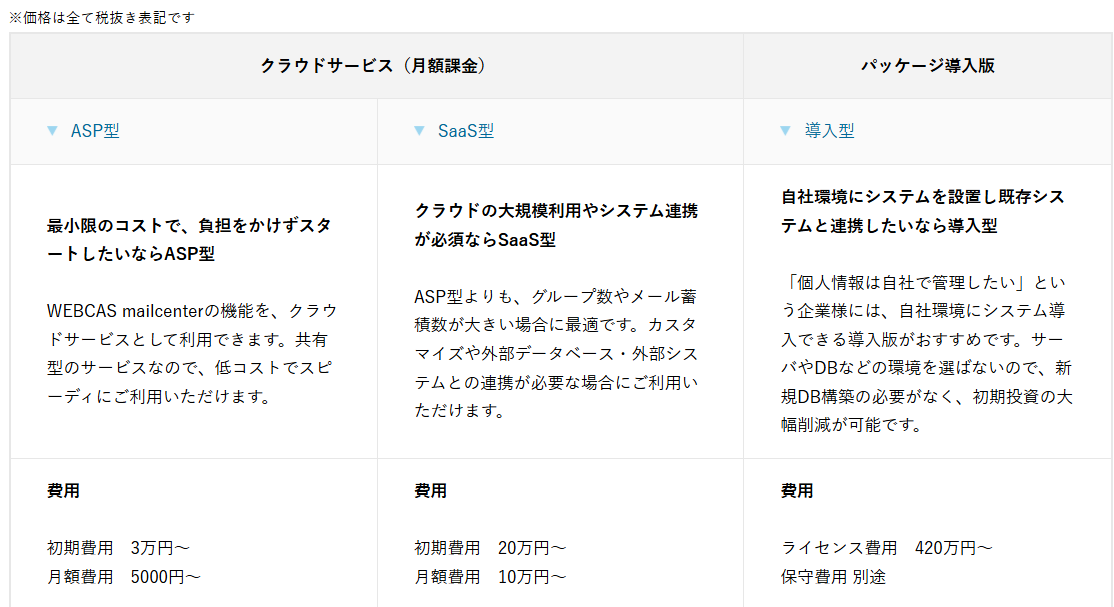
Task: Select the クラウドサービス（月額課金） column header
Action: (x=376, y=66)
